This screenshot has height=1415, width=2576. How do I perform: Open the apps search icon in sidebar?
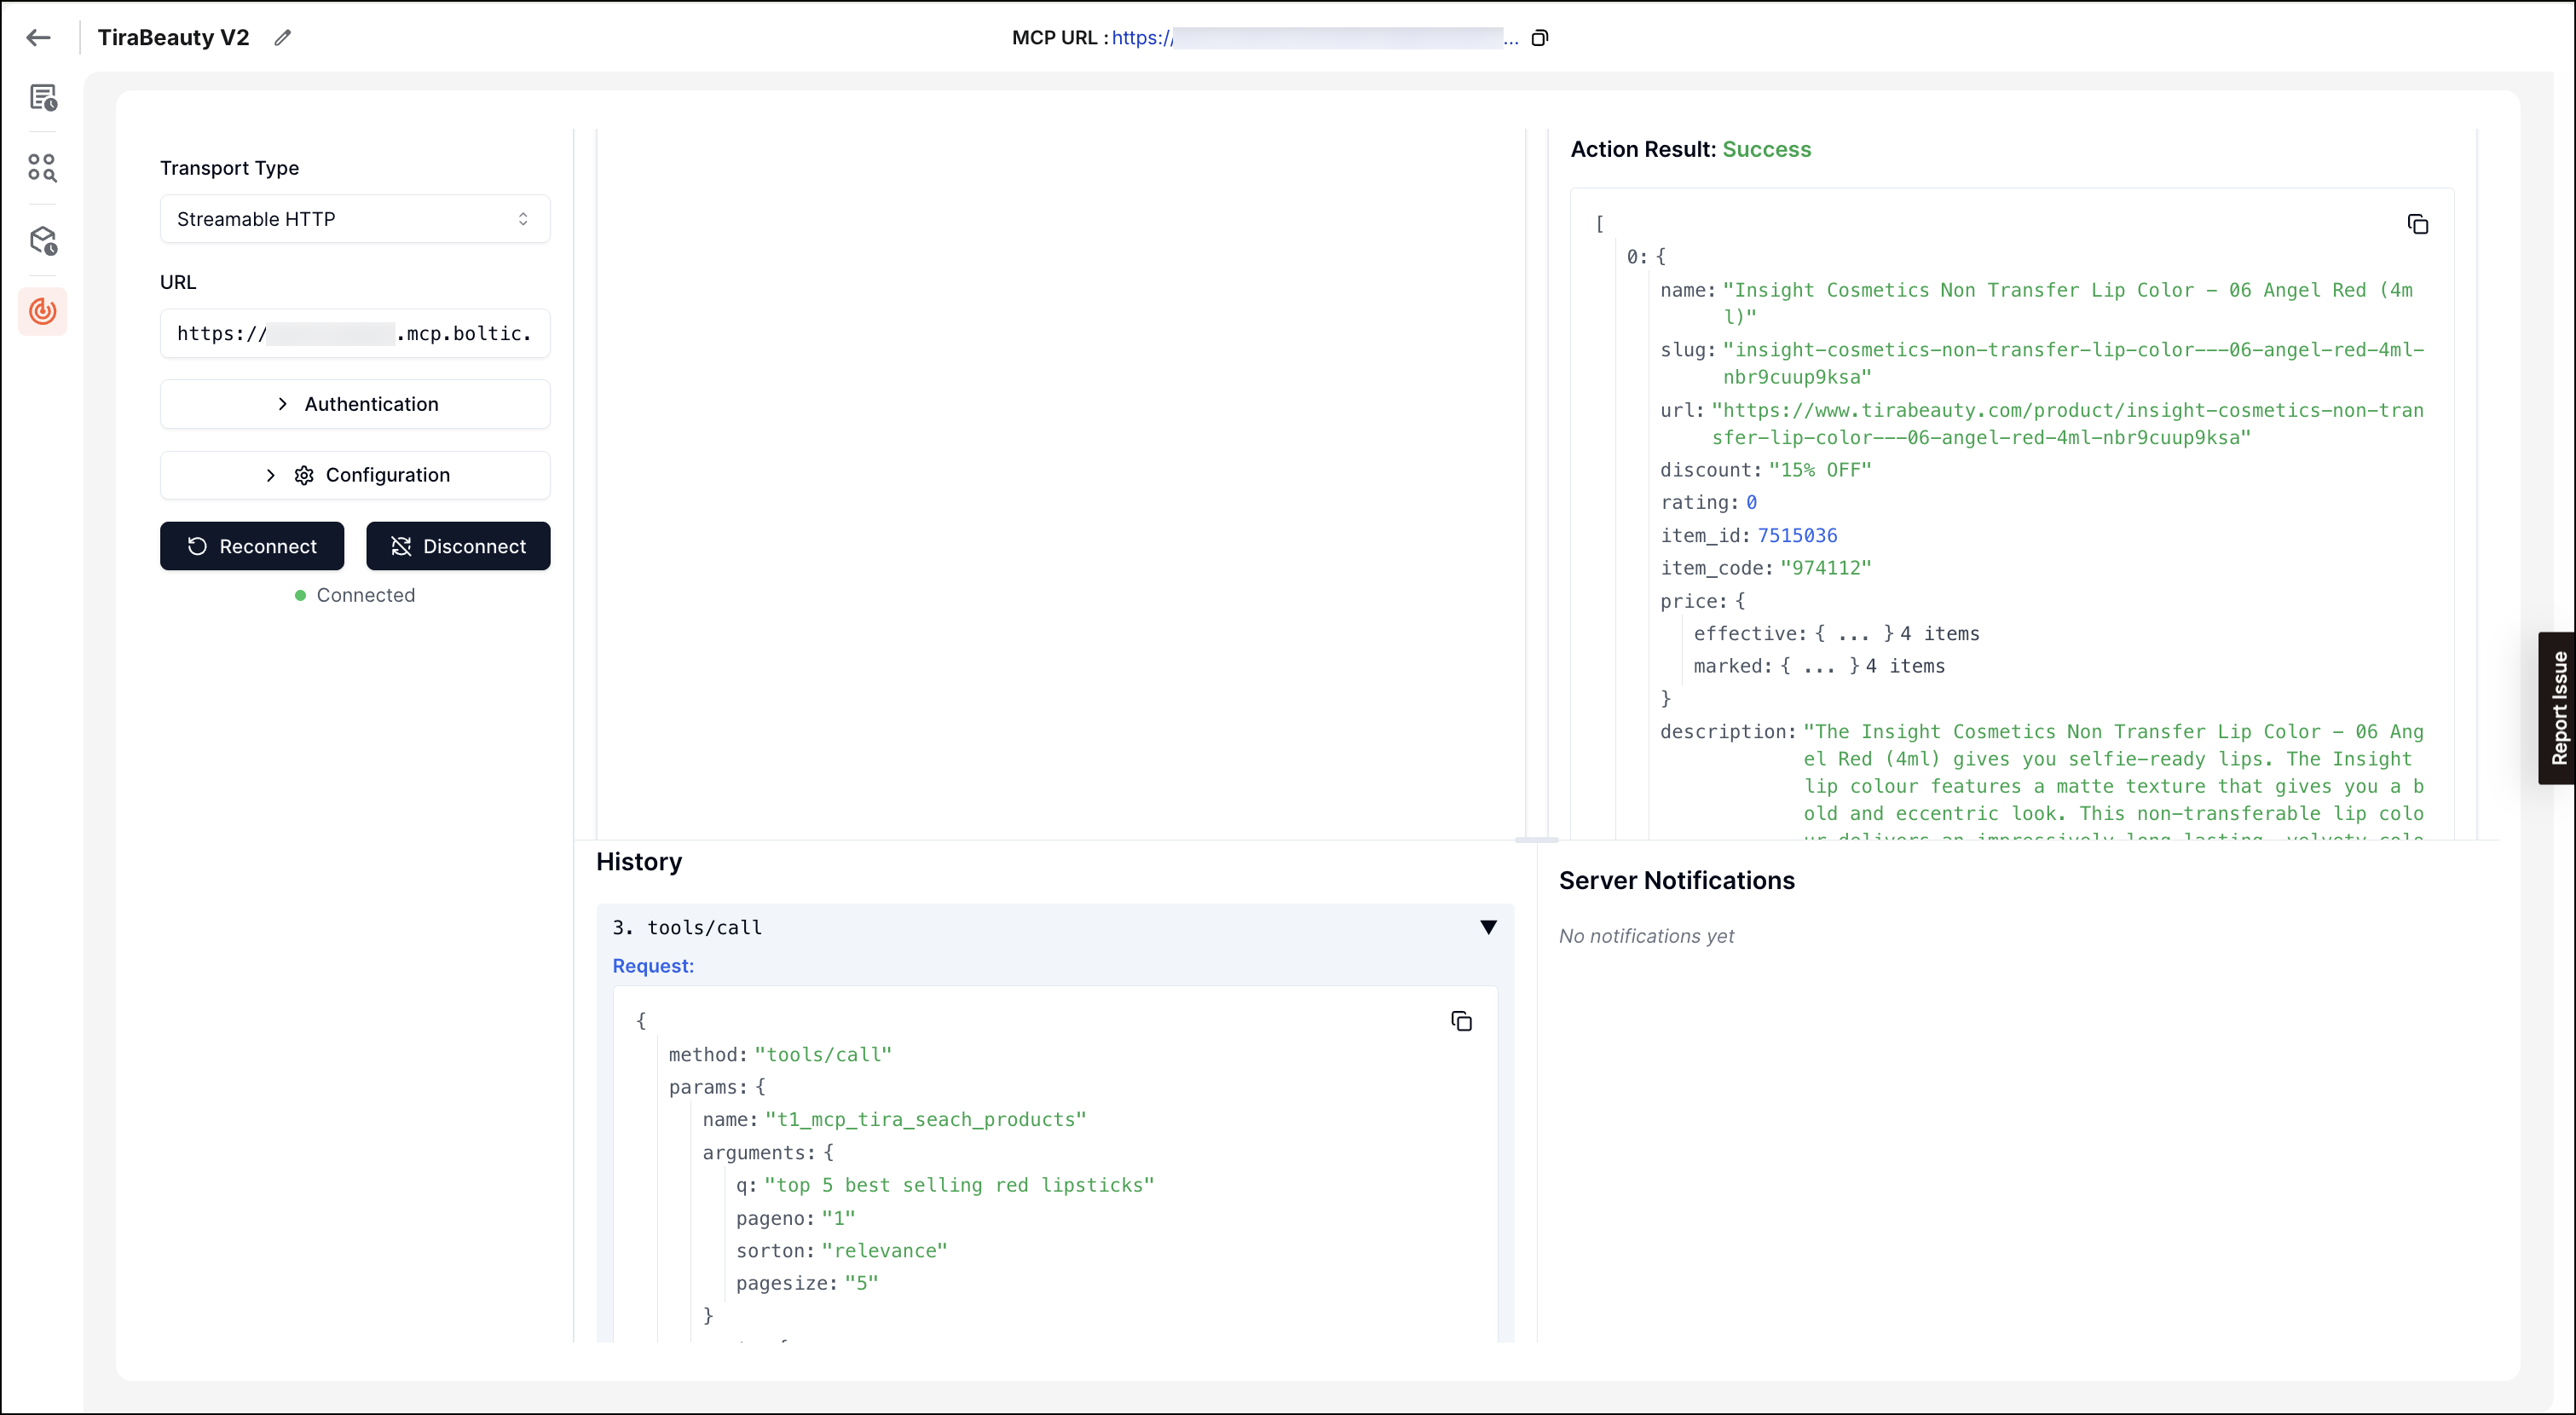click(43, 167)
